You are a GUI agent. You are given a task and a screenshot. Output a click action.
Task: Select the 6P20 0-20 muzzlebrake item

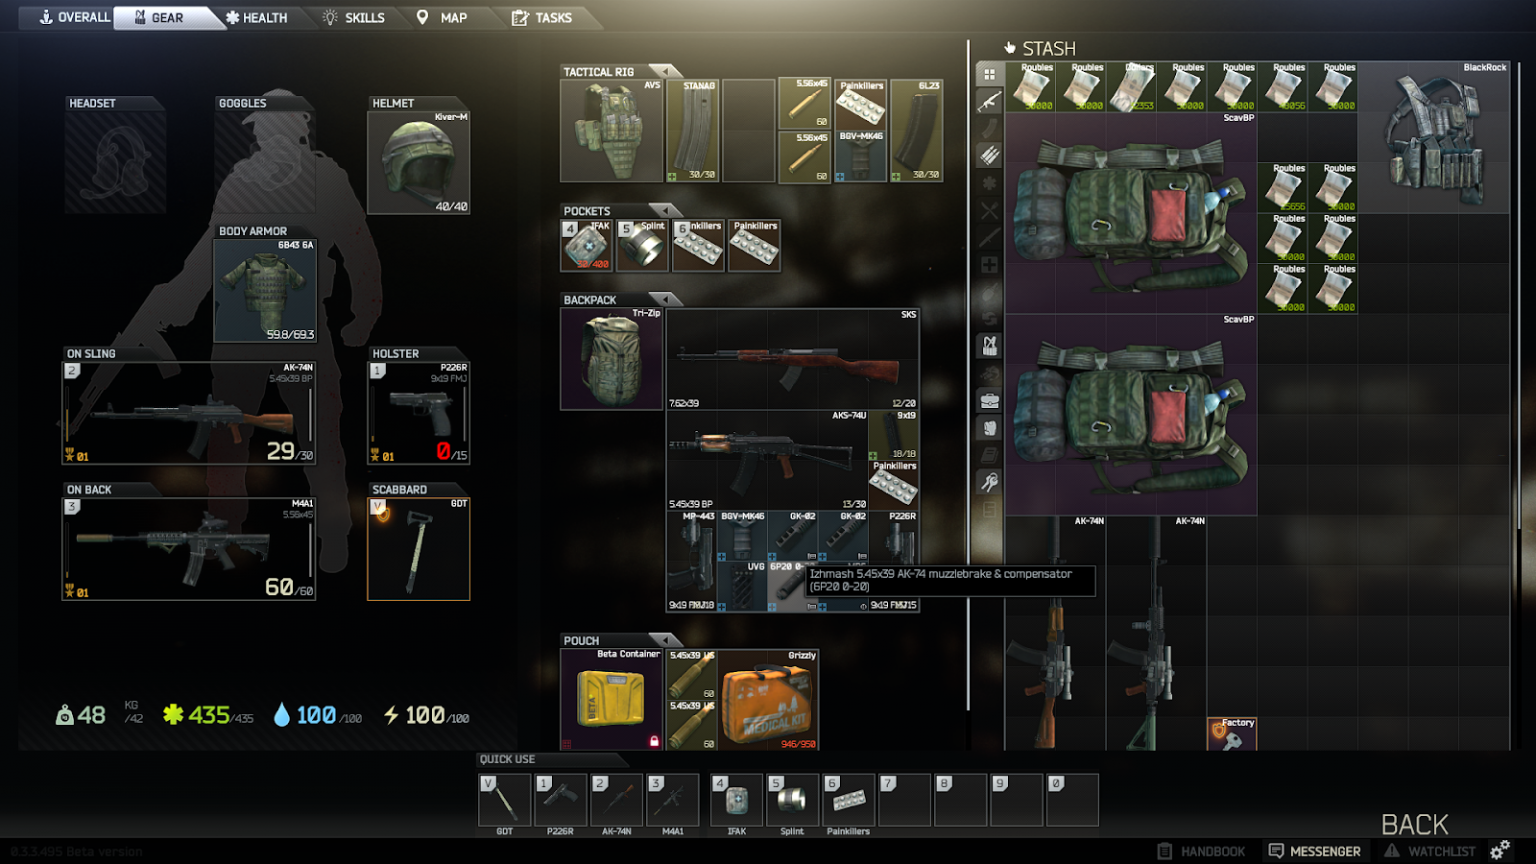(x=792, y=586)
